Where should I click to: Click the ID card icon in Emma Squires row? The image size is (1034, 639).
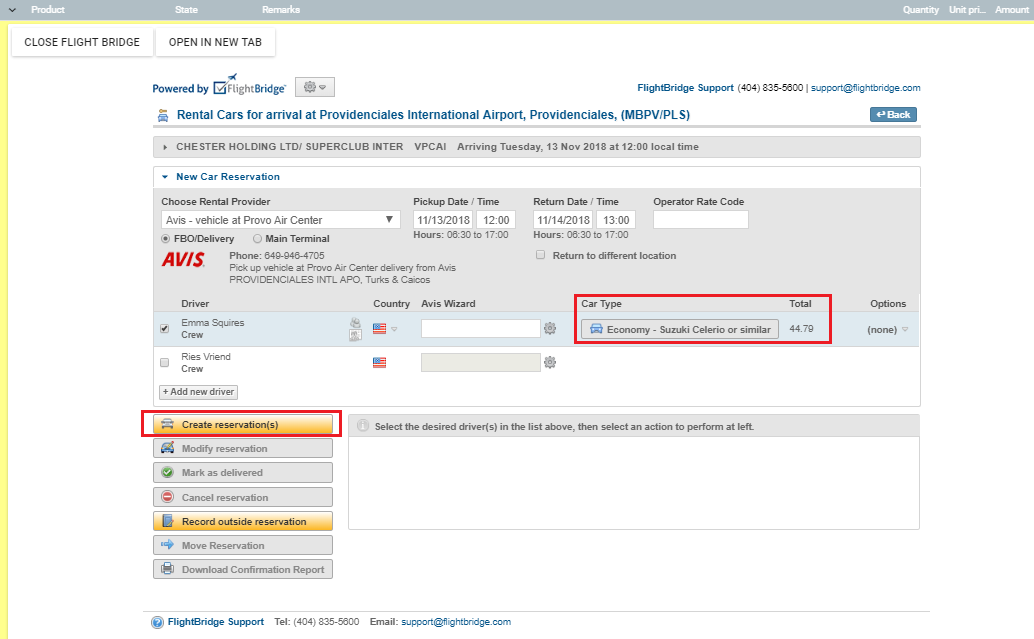click(x=355, y=335)
